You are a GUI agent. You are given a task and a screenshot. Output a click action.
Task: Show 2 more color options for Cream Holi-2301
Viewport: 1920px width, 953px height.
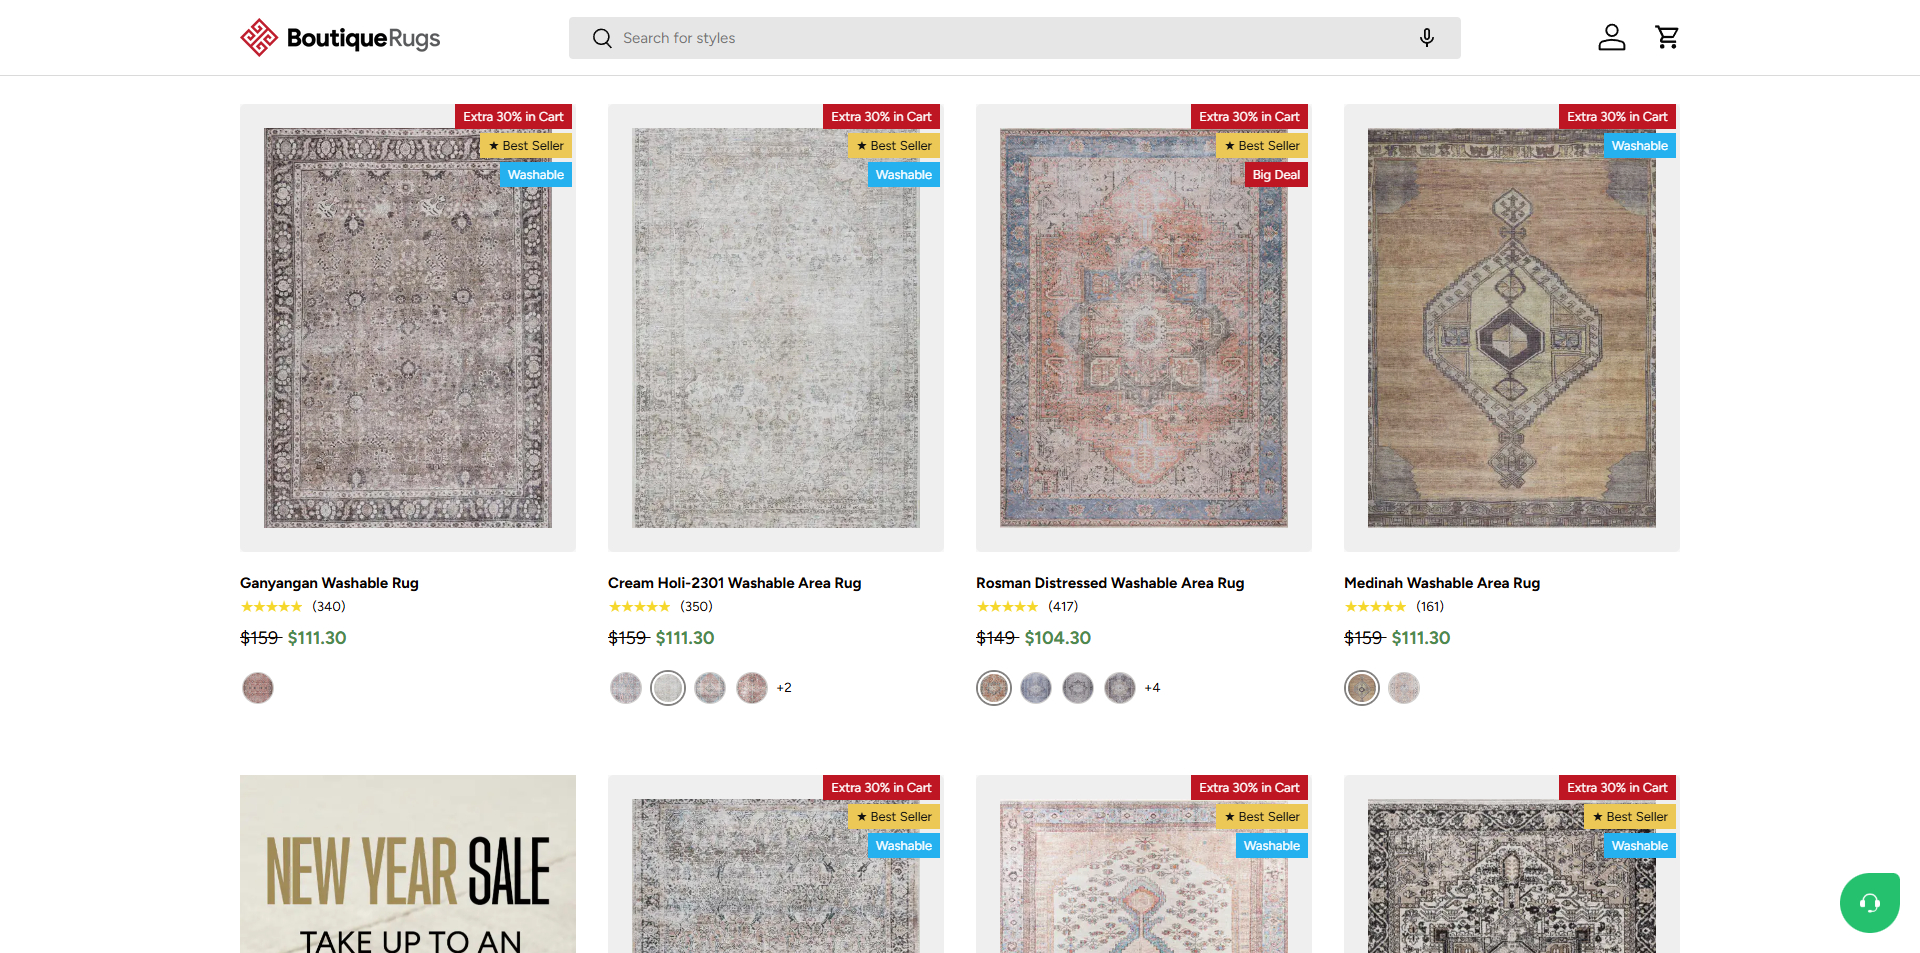click(784, 687)
